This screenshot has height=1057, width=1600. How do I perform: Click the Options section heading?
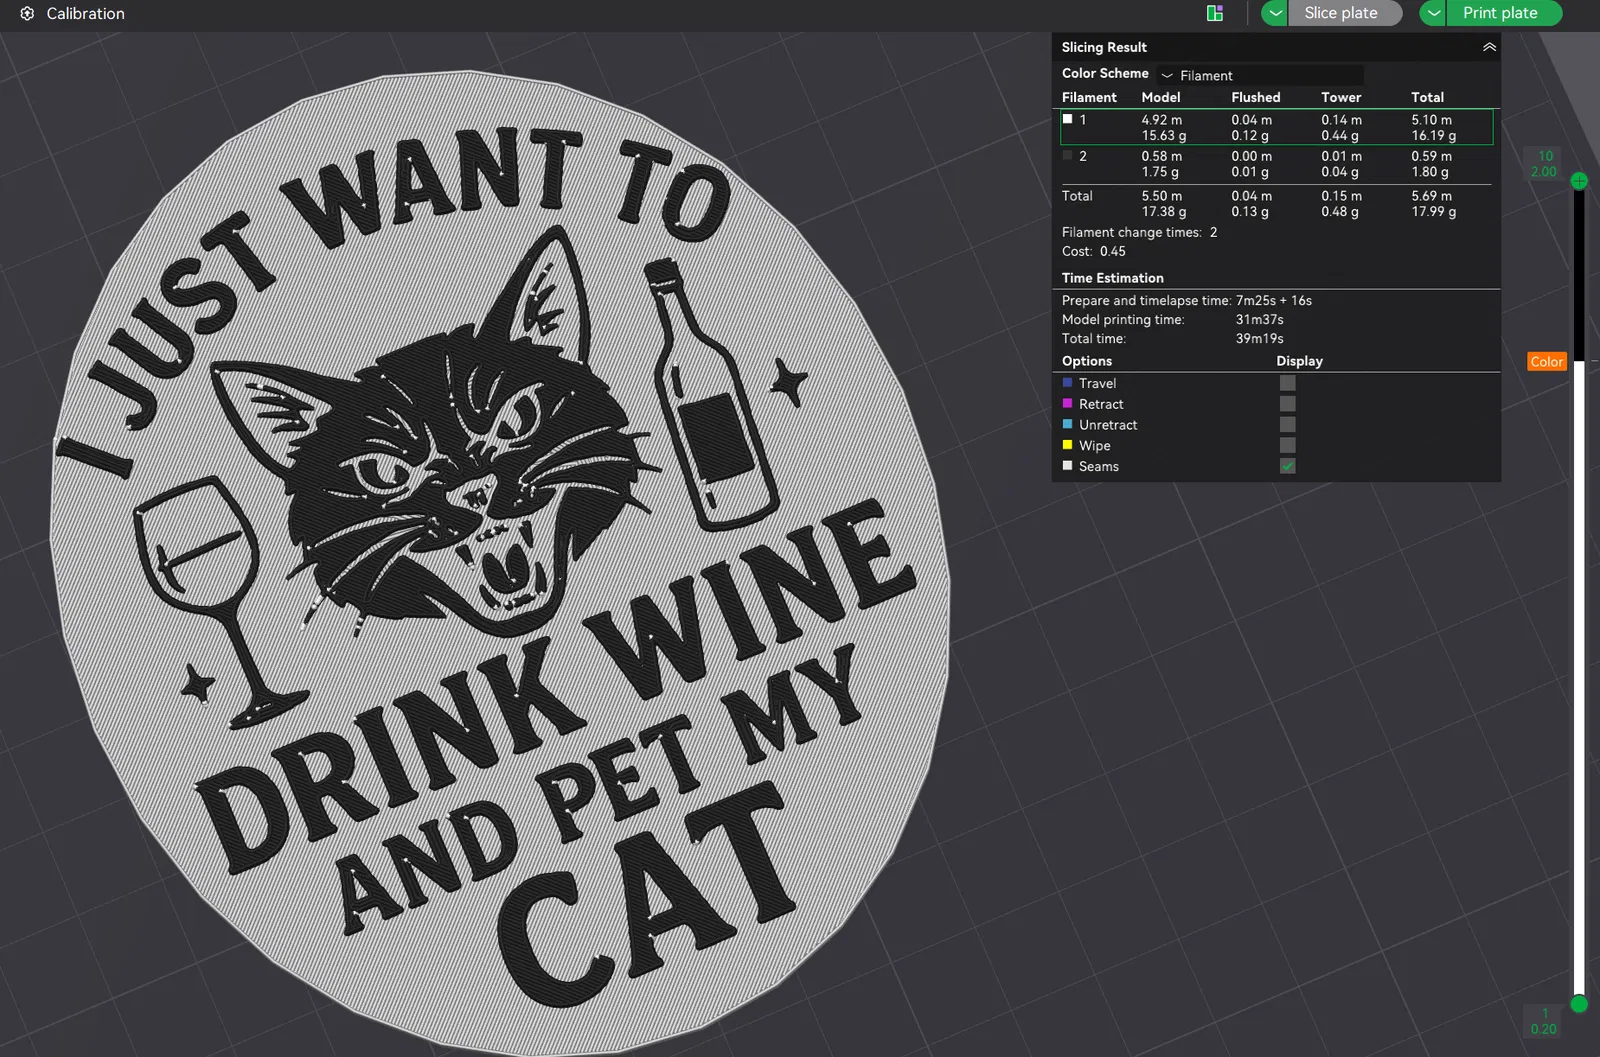point(1087,361)
